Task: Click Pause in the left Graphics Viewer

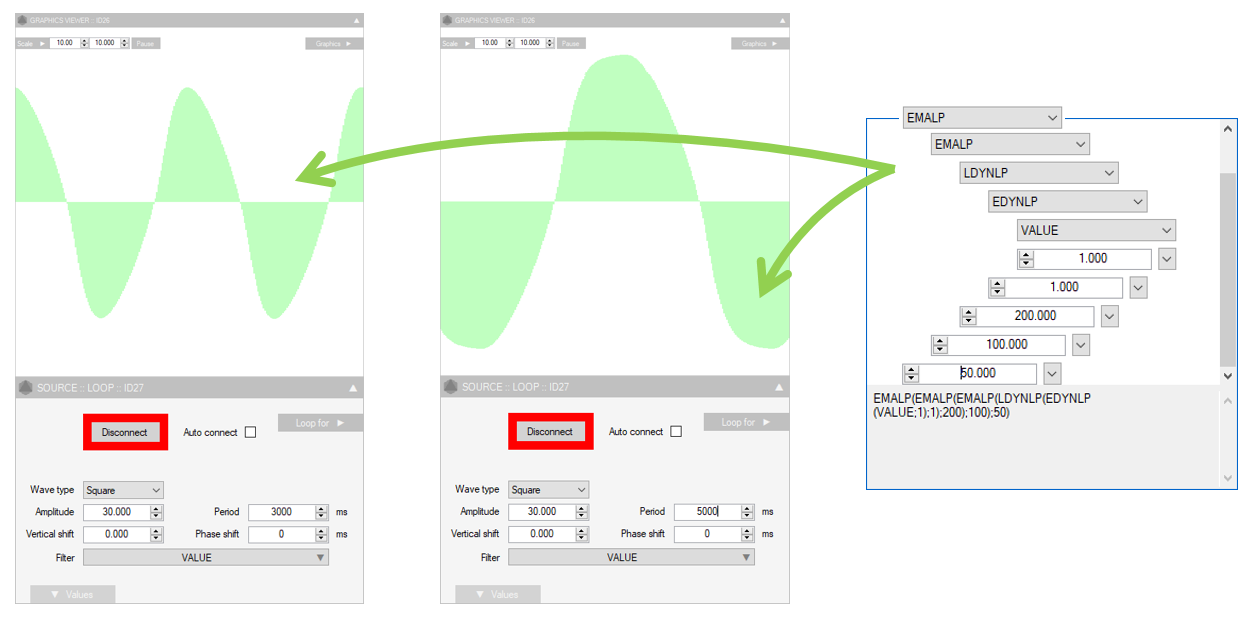Action: (145, 43)
